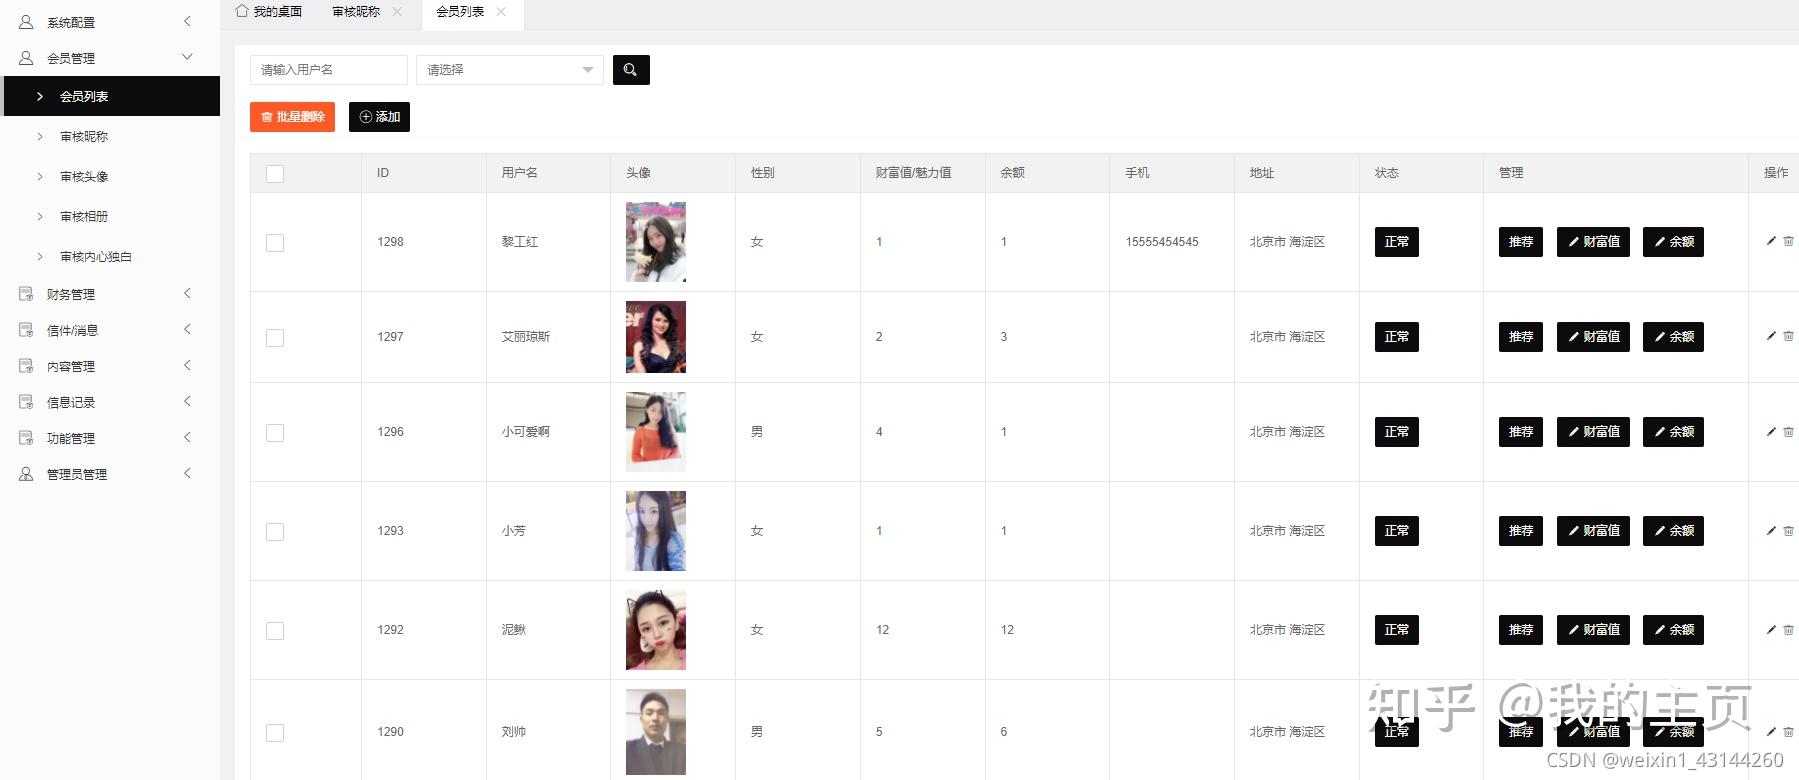Open the 请选择 dropdown filter
The image size is (1799, 780).
pos(509,70)
